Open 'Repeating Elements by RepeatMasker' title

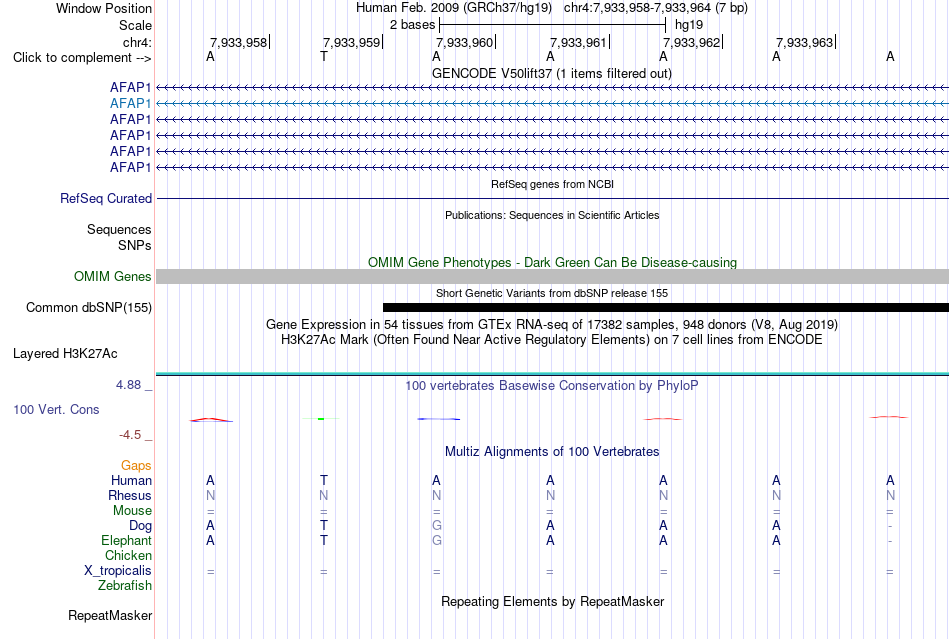(x=552, y=602)
